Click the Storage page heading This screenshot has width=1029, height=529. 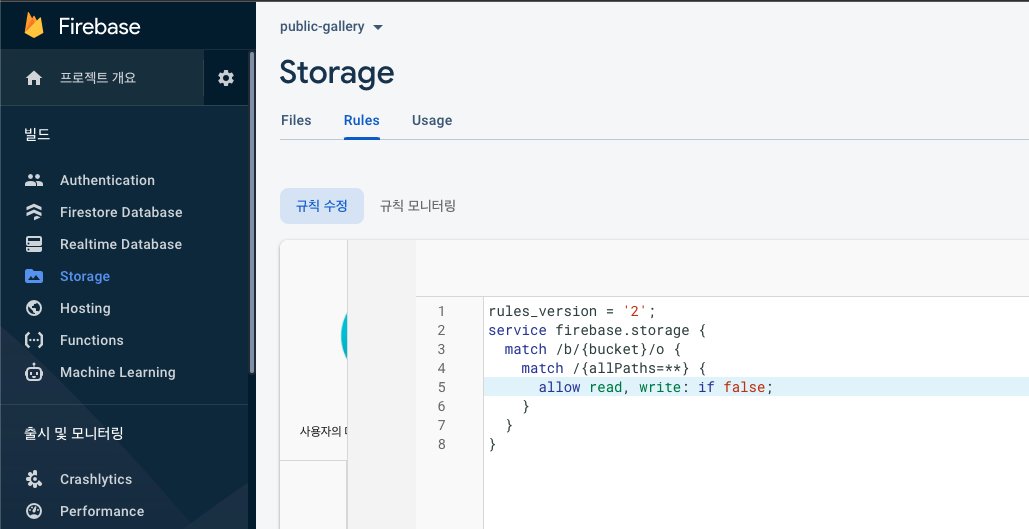(x=337, y=72)
